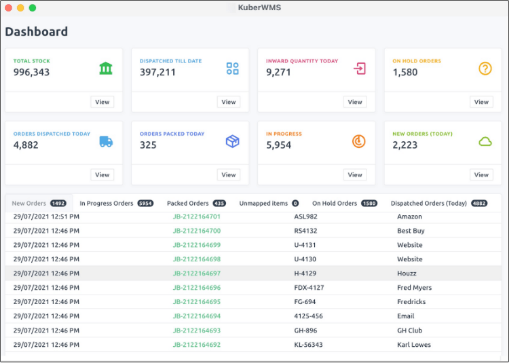Click the Email channel cell
This screenshot has height=363, width=509.
pyautogui.click(x=406, y=316)
